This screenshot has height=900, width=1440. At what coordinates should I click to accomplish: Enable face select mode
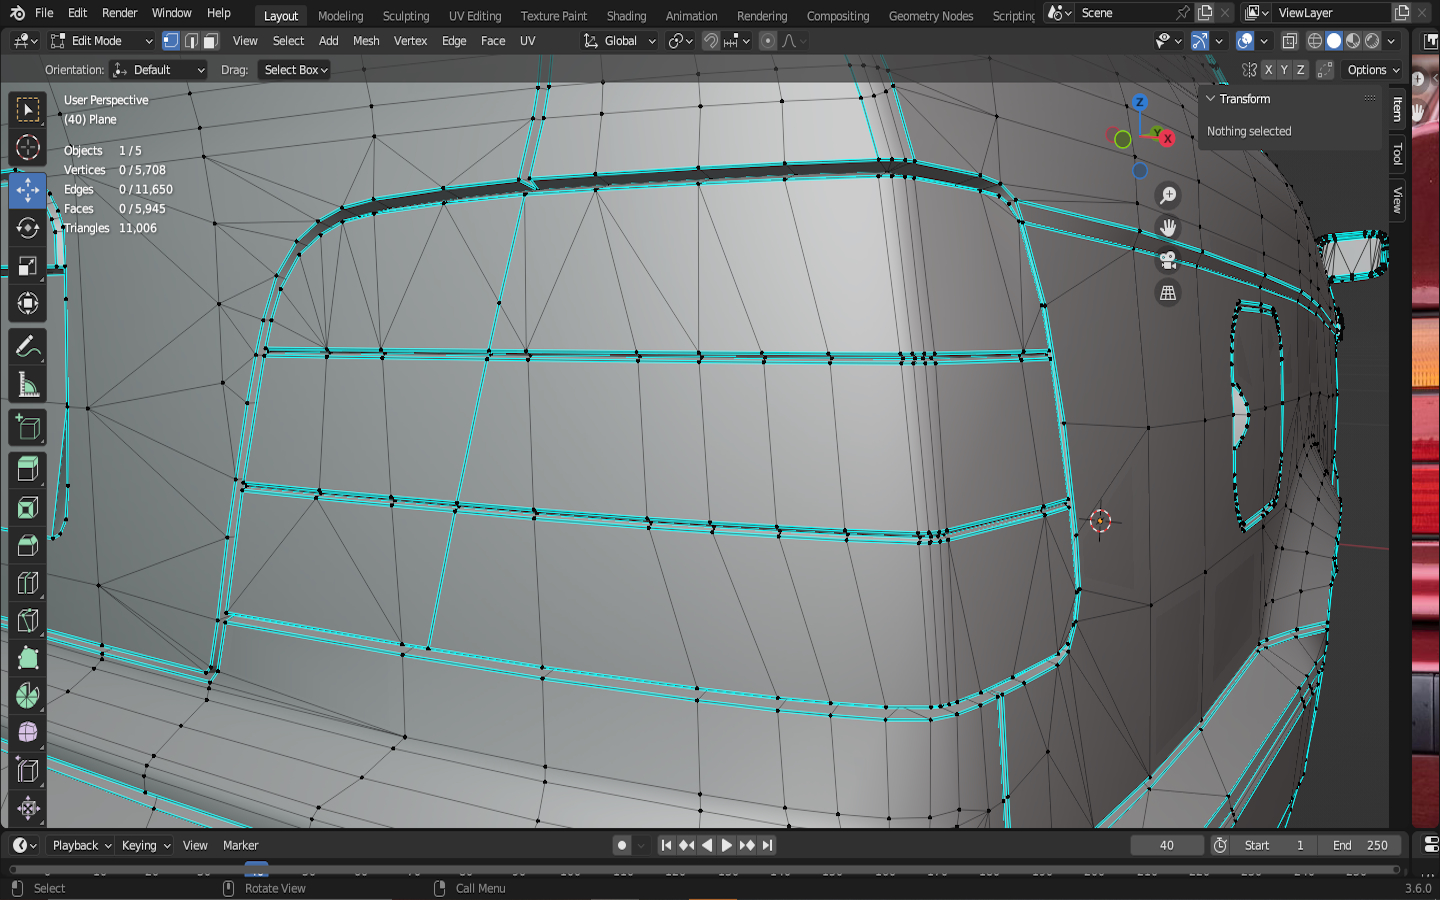tap(210, 41)
